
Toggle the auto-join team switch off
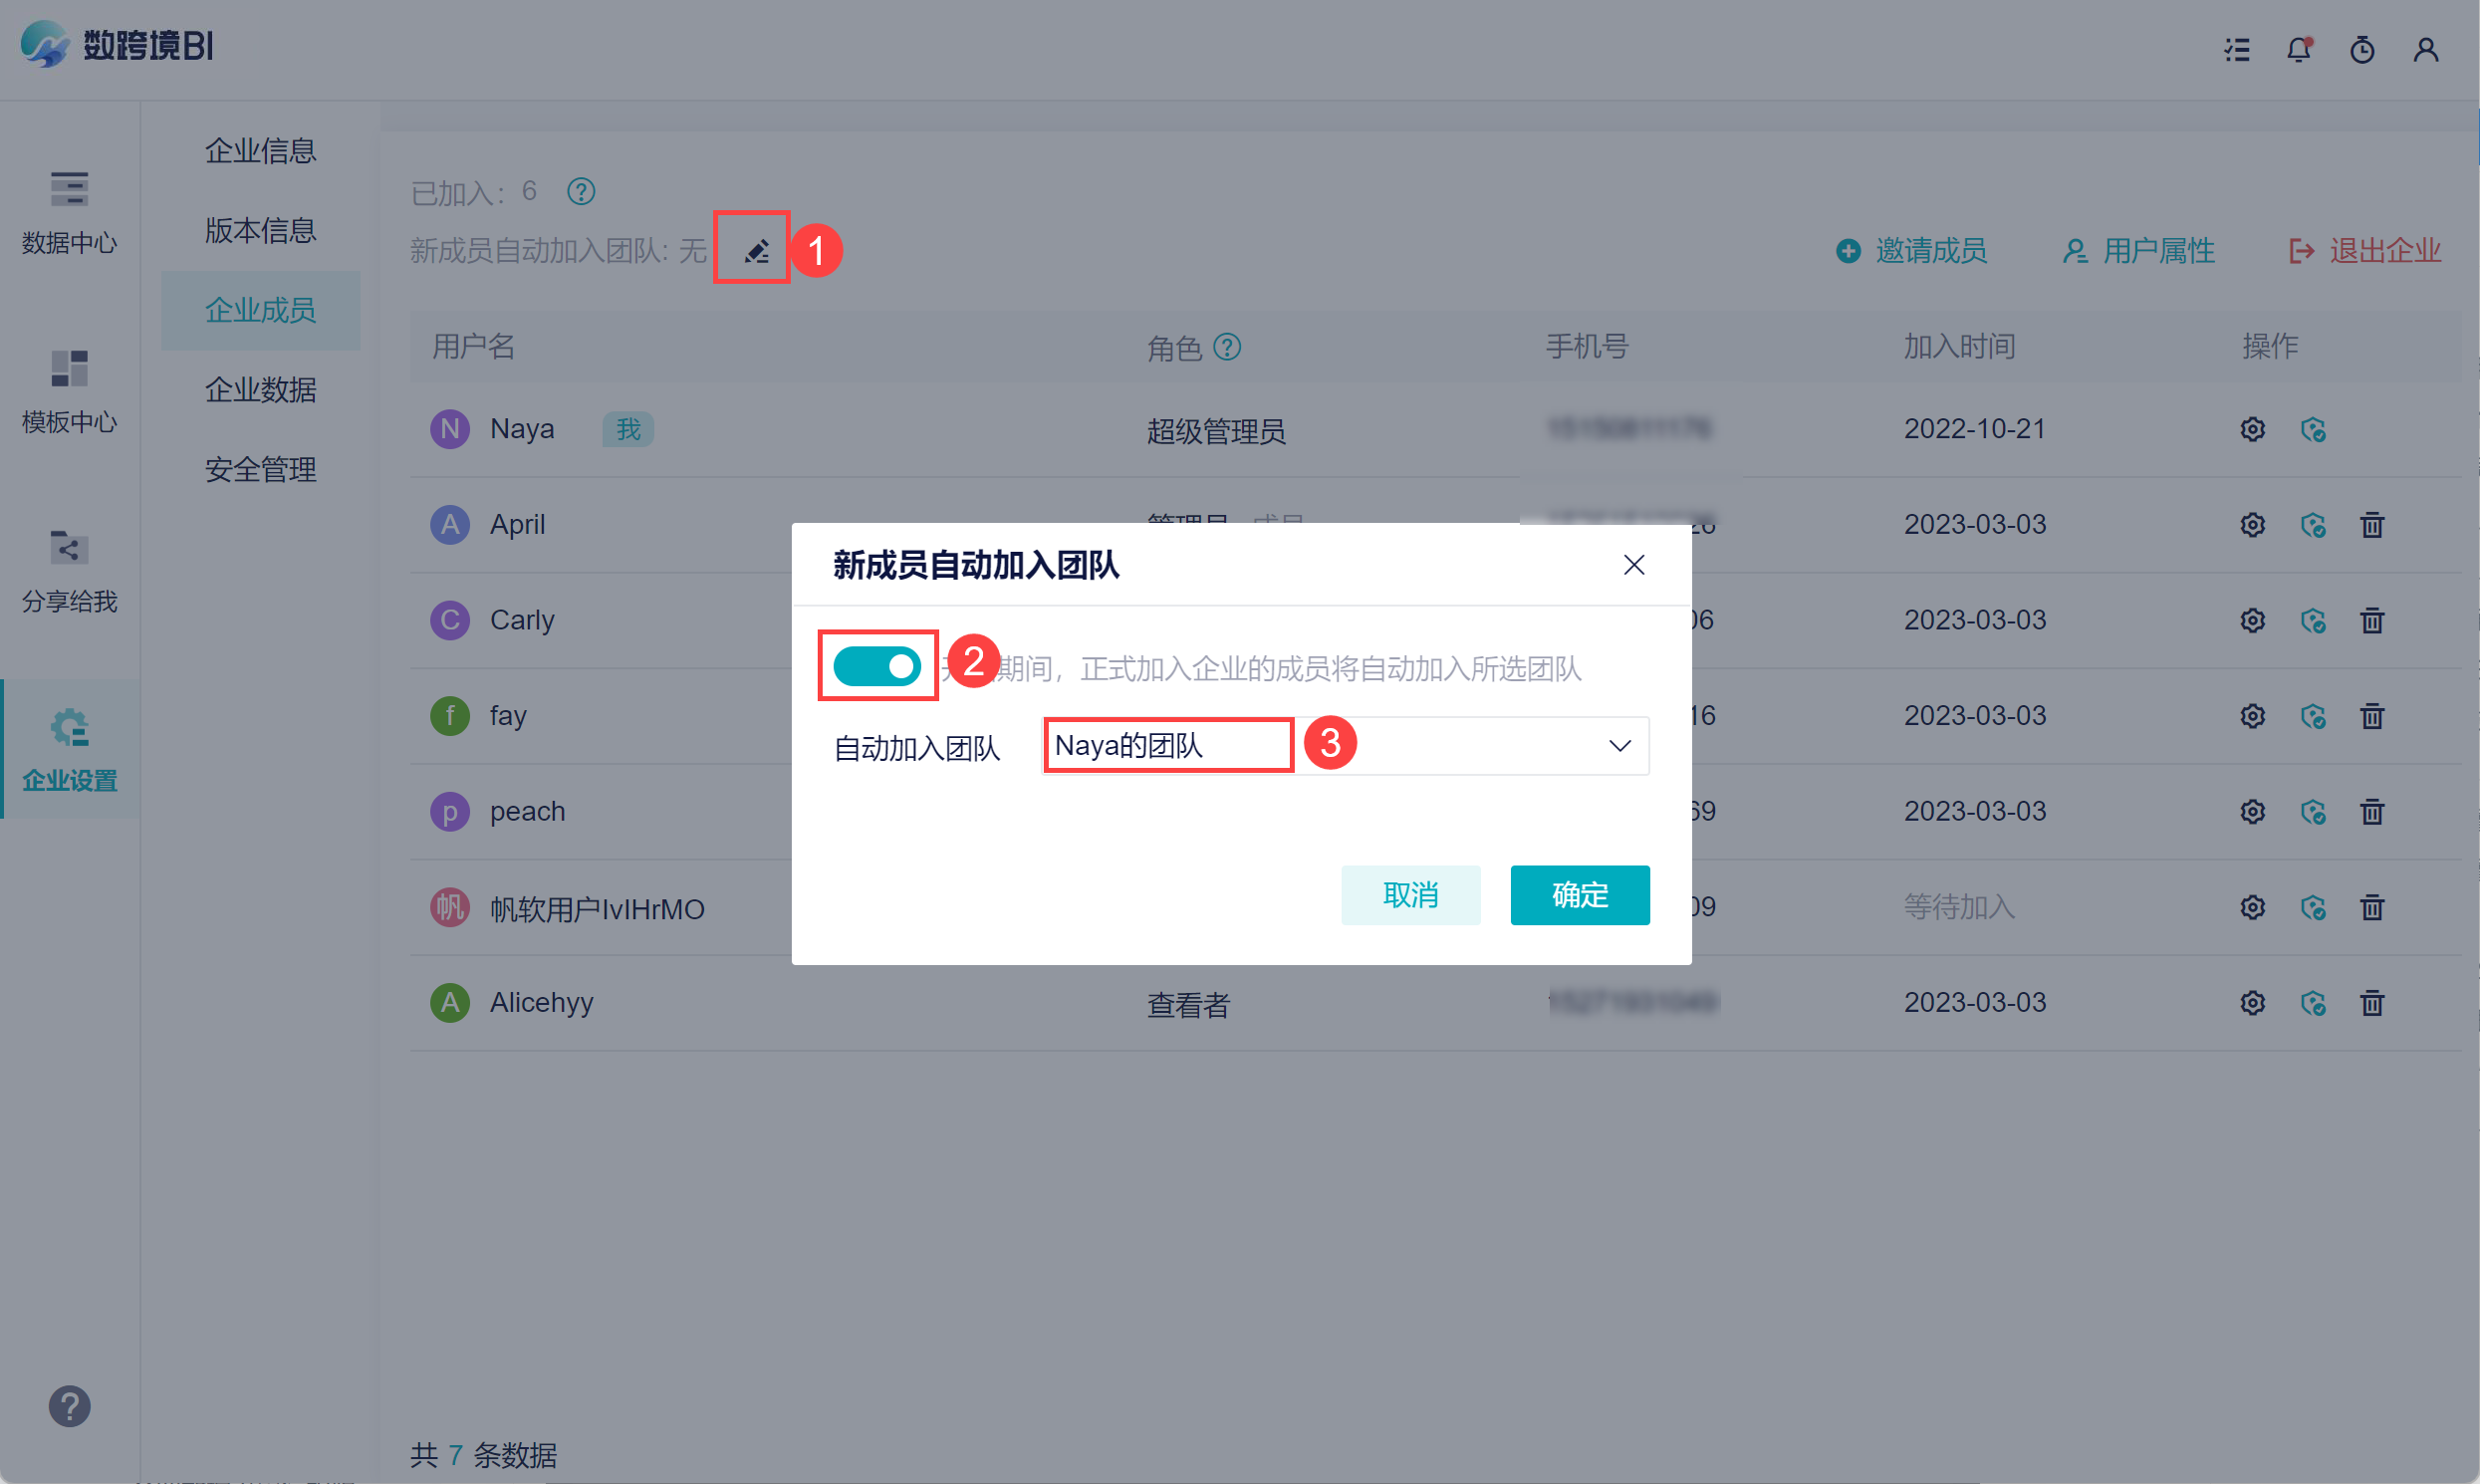coord(877,666)
